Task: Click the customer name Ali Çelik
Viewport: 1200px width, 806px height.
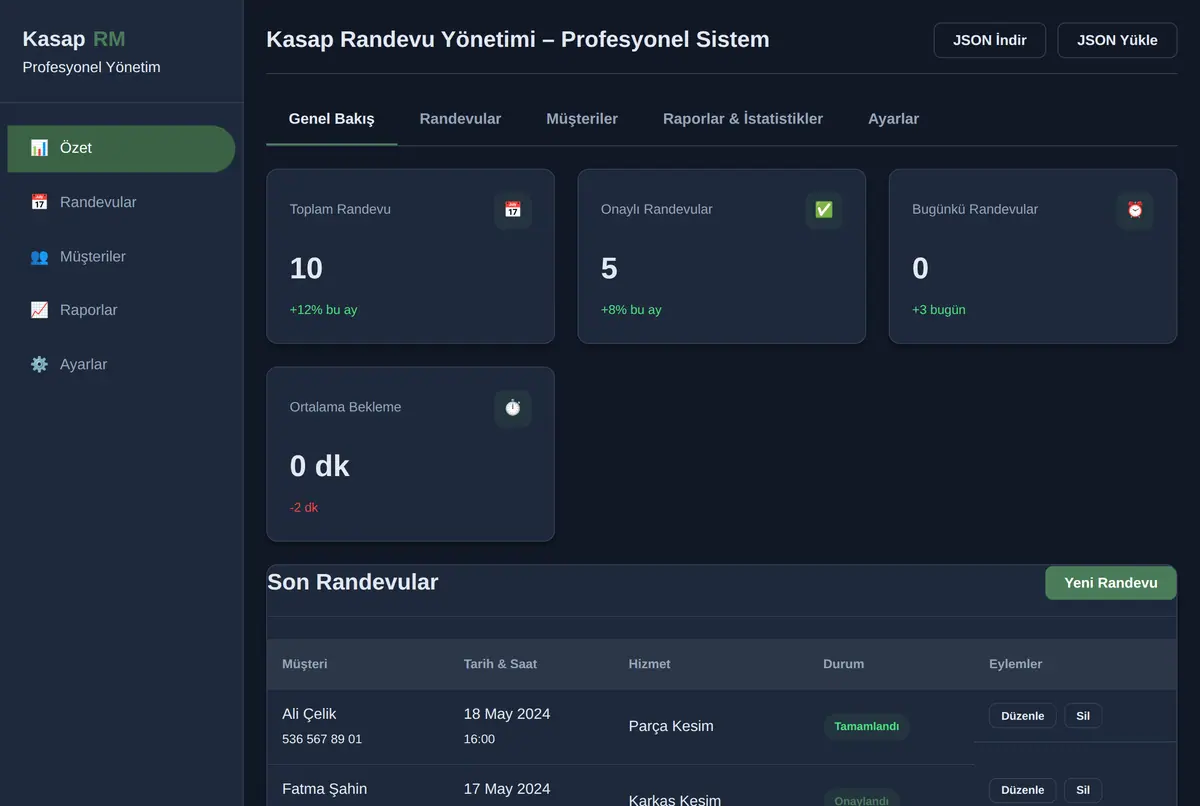Action: click(309, 714)
